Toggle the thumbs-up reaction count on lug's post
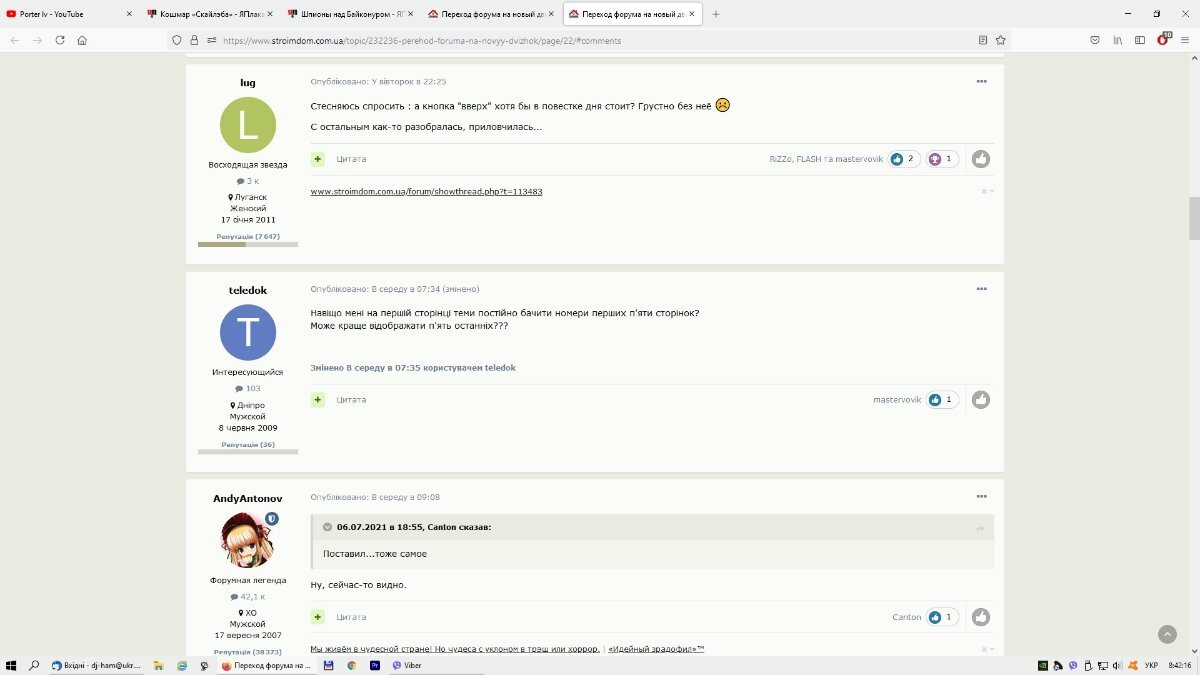 coord(904,159)
